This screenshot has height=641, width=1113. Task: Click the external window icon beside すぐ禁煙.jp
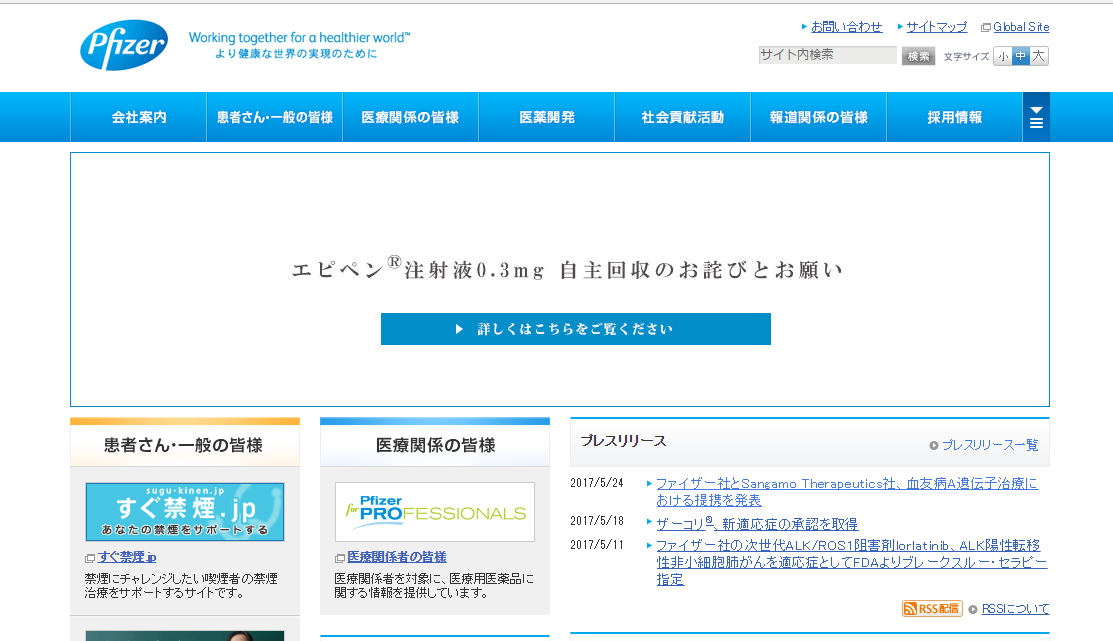(x=90, y=559)
